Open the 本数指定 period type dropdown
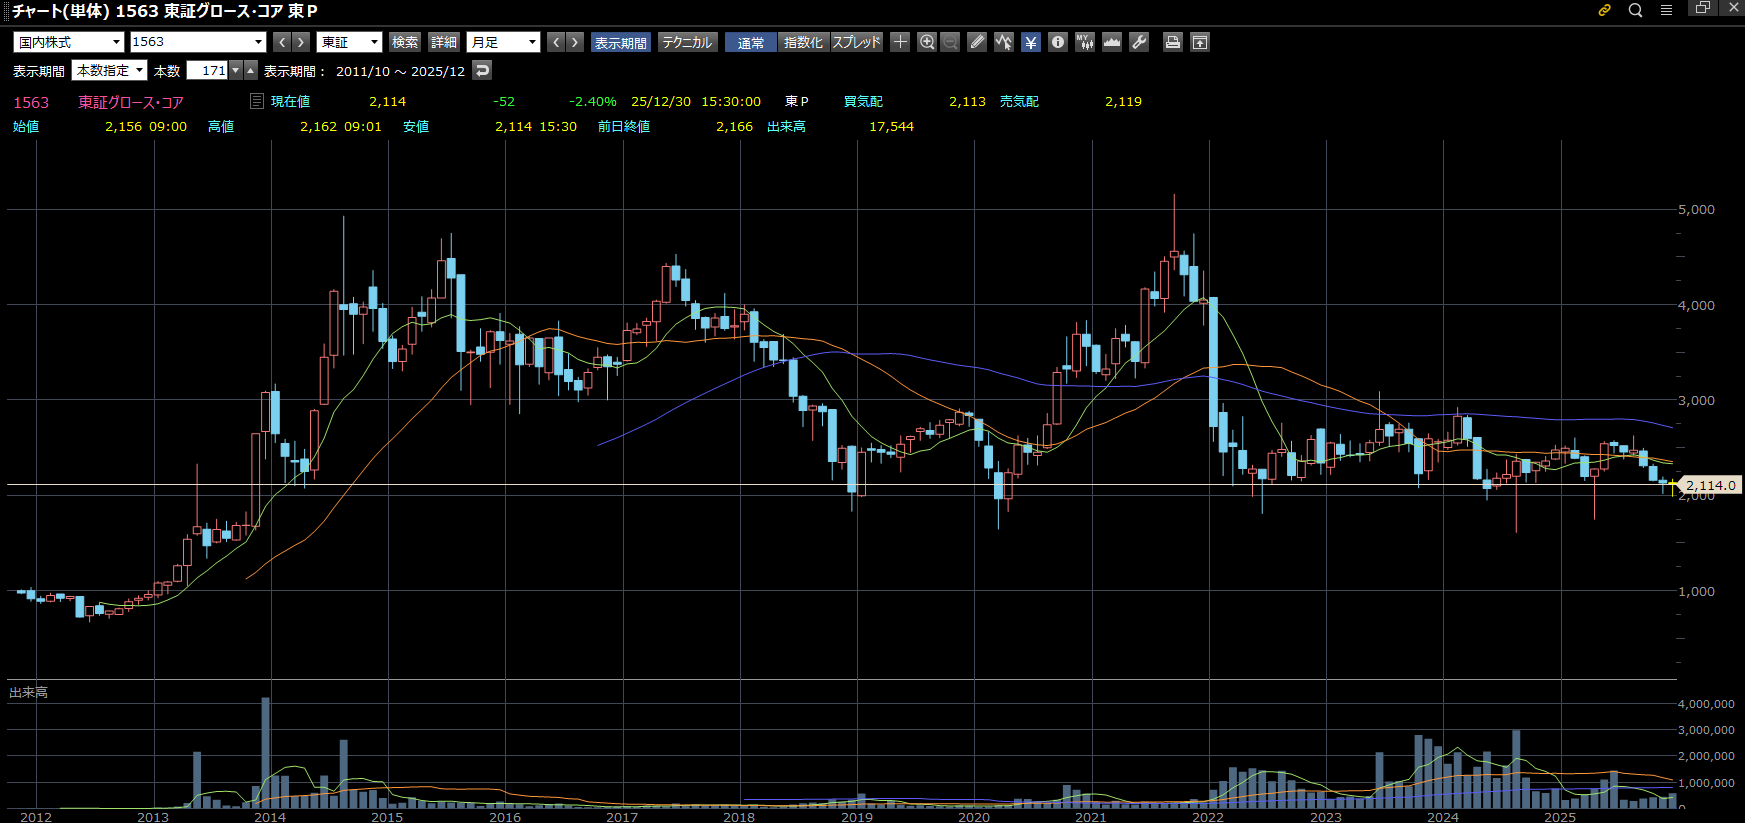Image resolution: width=1745 pixels, height=823 pixels. click(110, 70)
